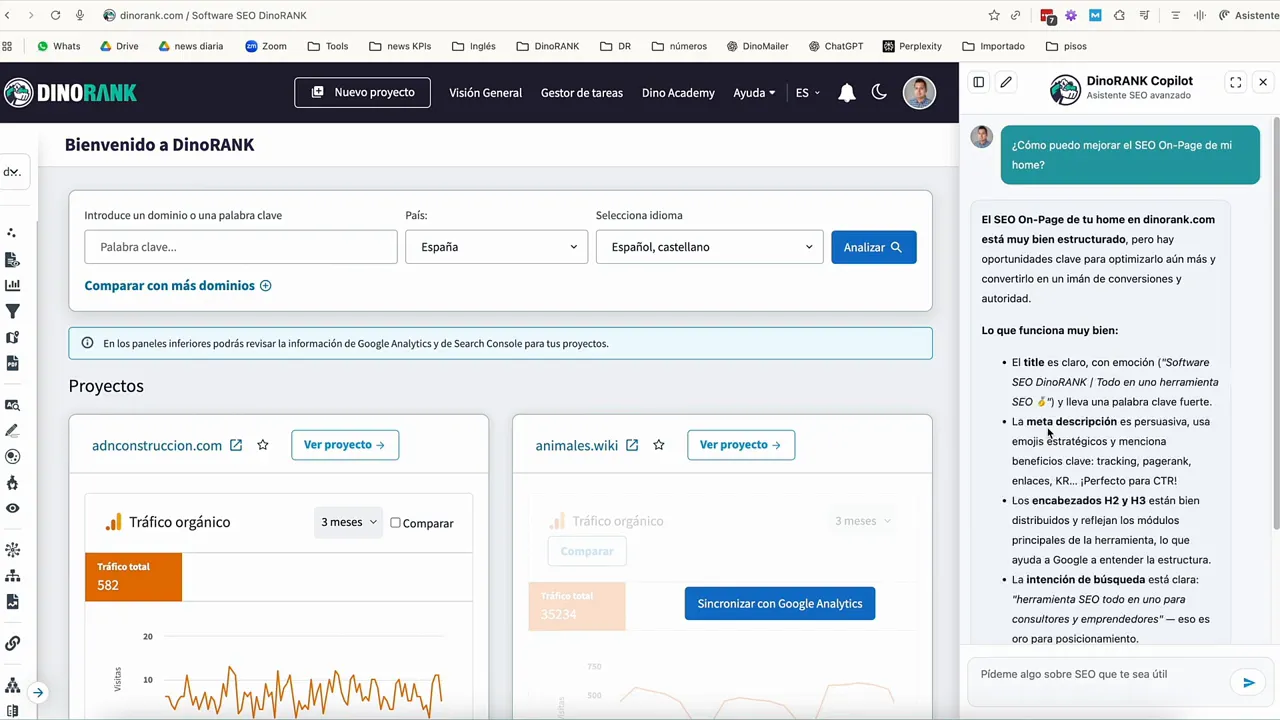1280x720 pixels.
Task: Send the Copilot message with arrow icon
Action: [1248, 683]
